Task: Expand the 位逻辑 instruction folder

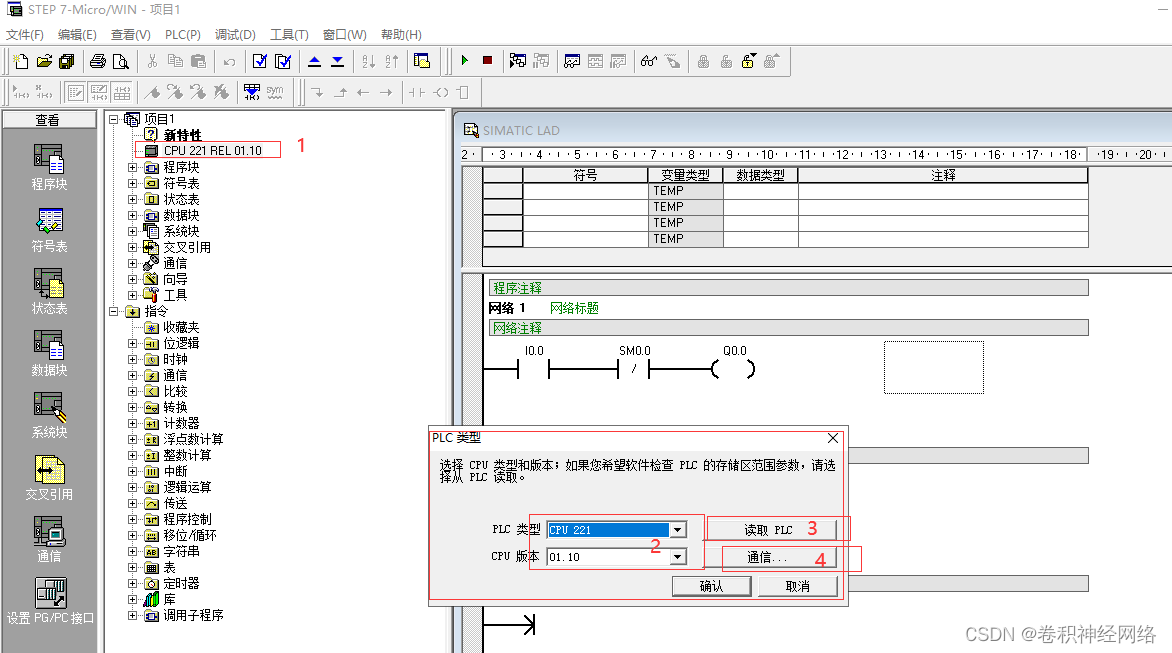Action: (x=132, y=344)
